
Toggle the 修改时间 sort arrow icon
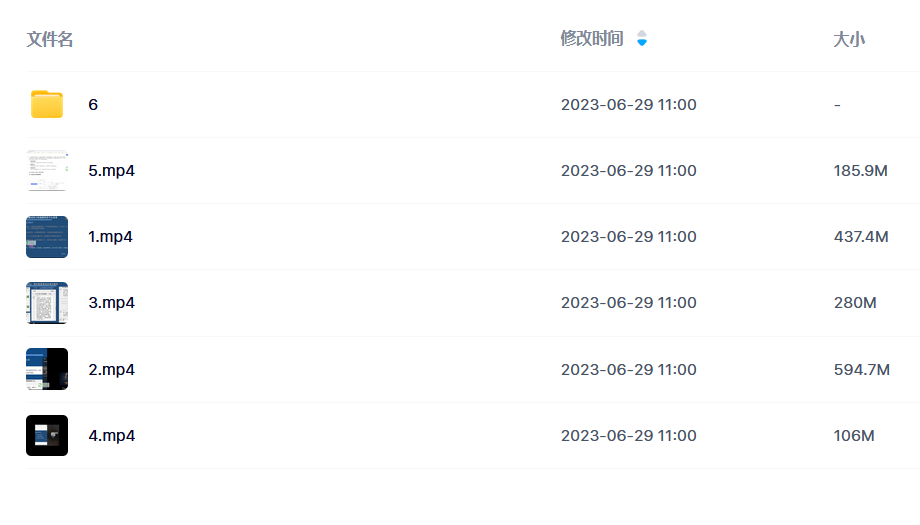[642, 39]
